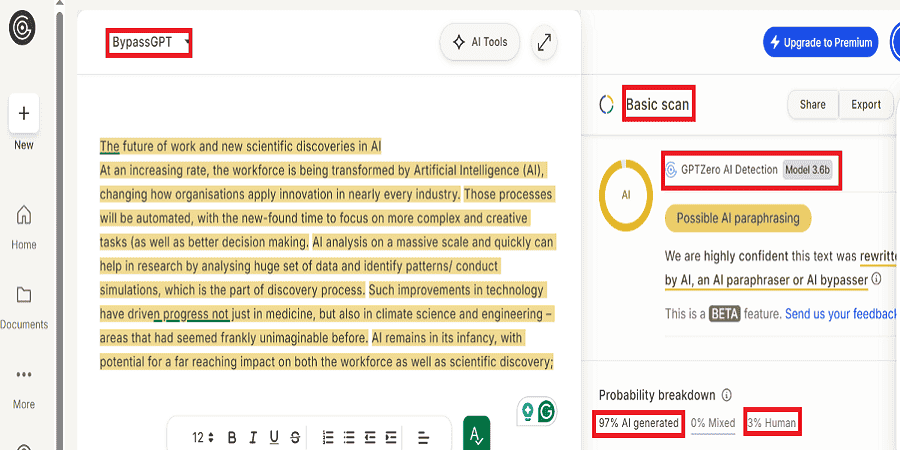Click sentence starting 'Those processes'
The width and height of the screenshot is (900, 450).
(x=508, y=193)
